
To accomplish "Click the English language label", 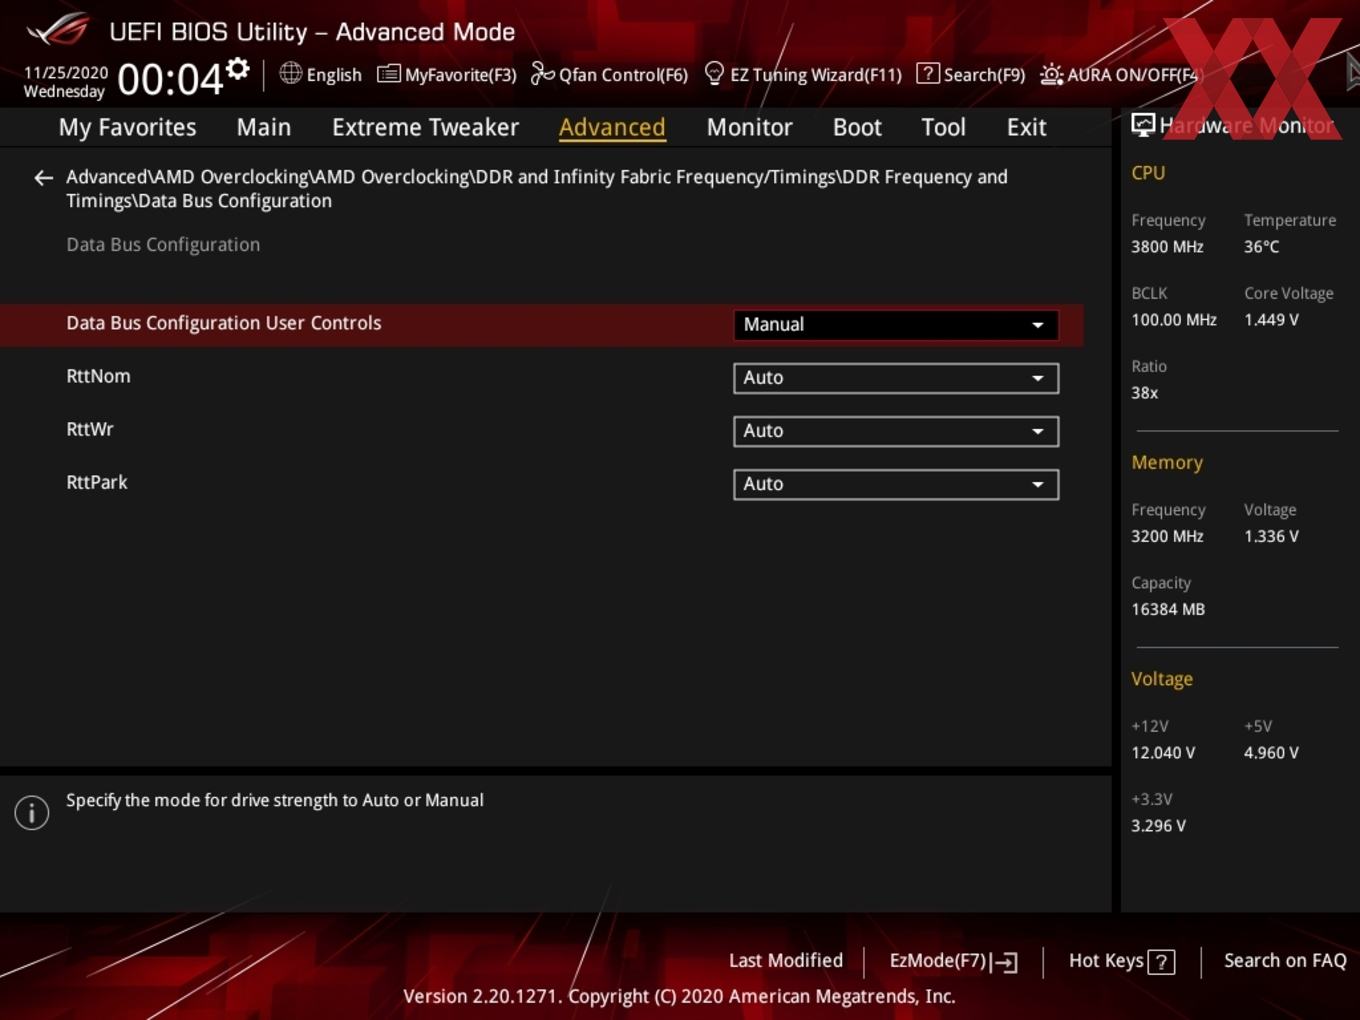I will point(334,75).
